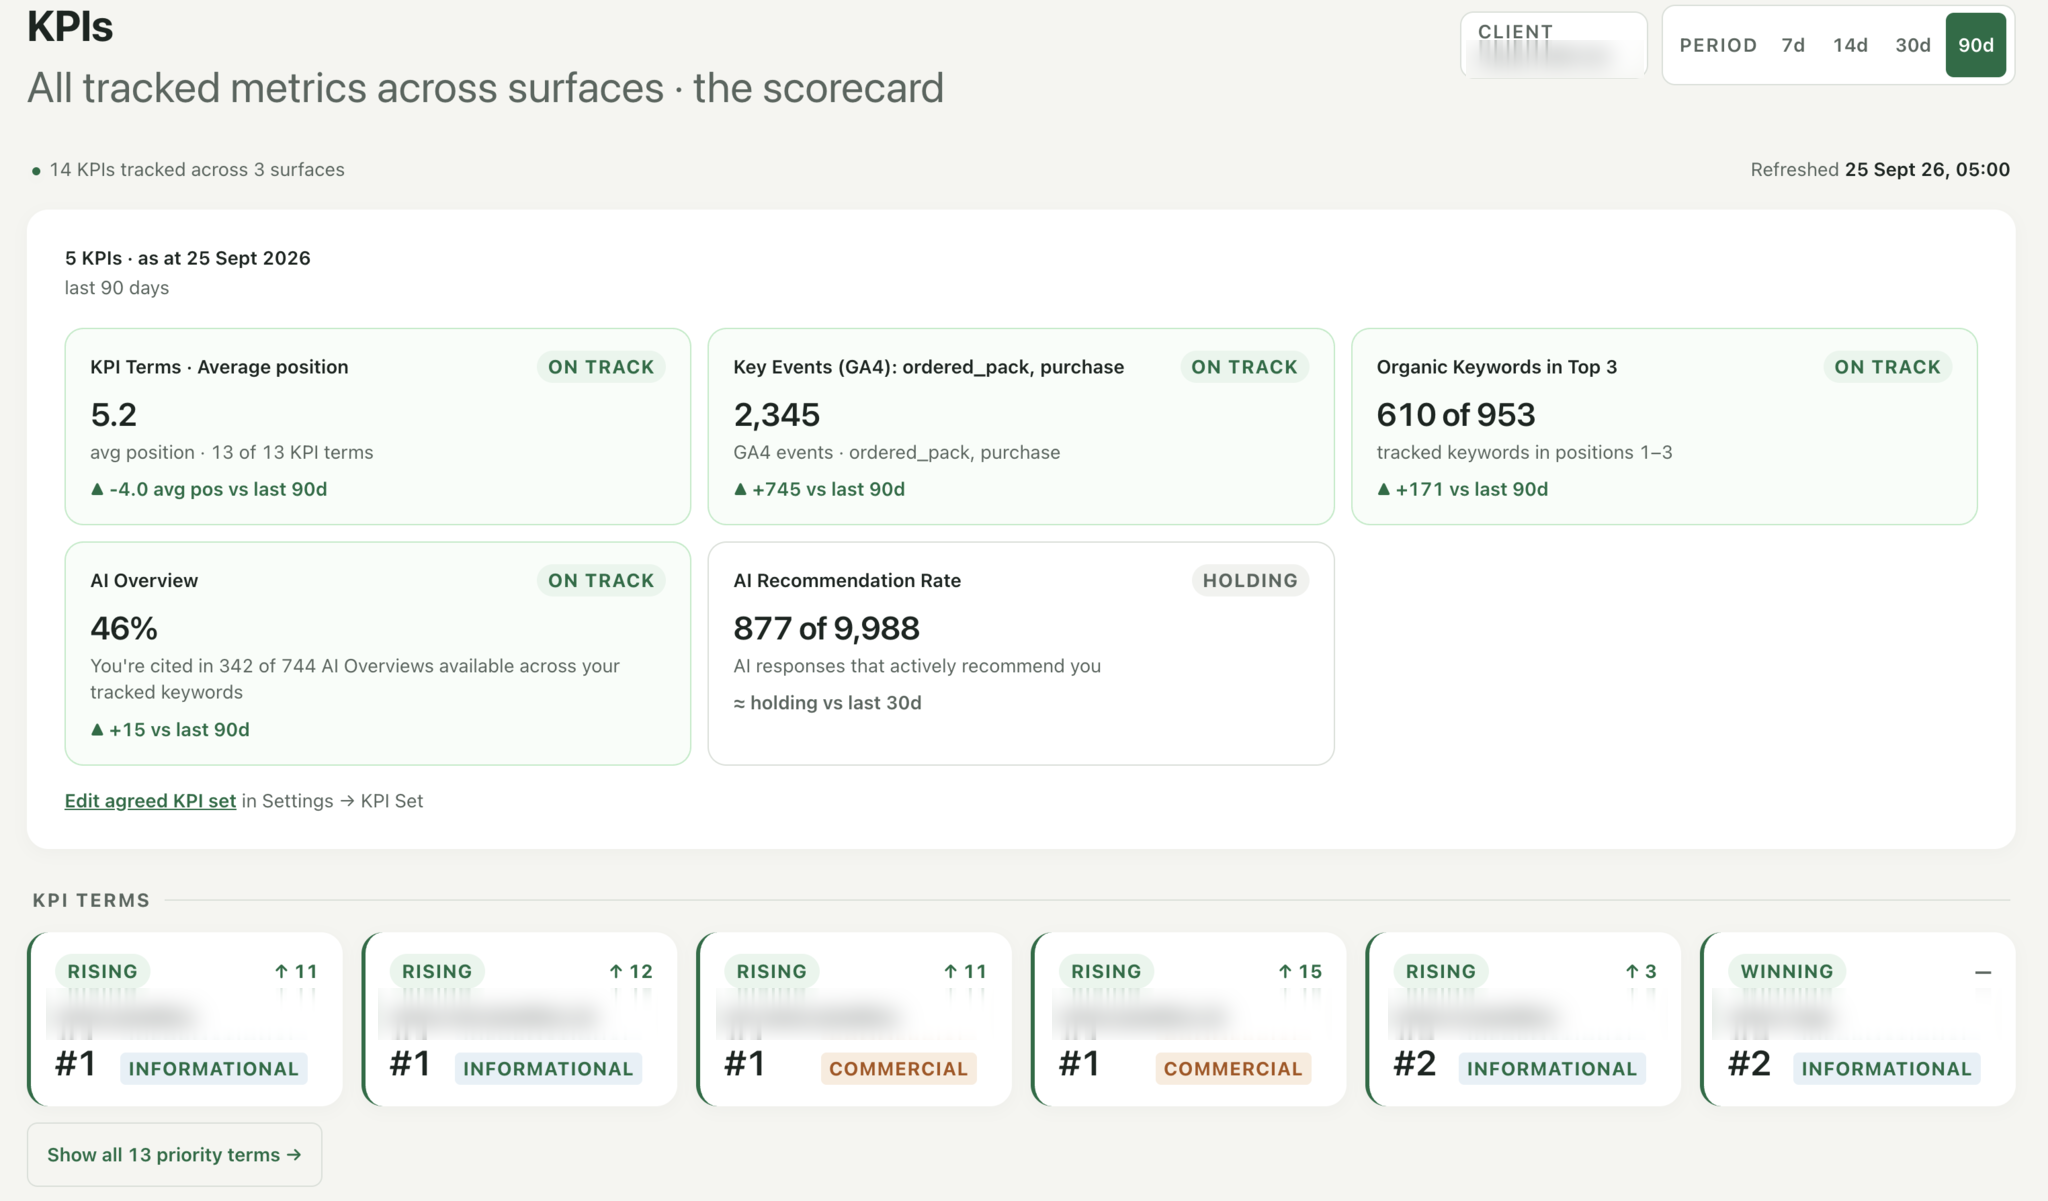Click the -4.0 avg pos trend text

(209, 489)
